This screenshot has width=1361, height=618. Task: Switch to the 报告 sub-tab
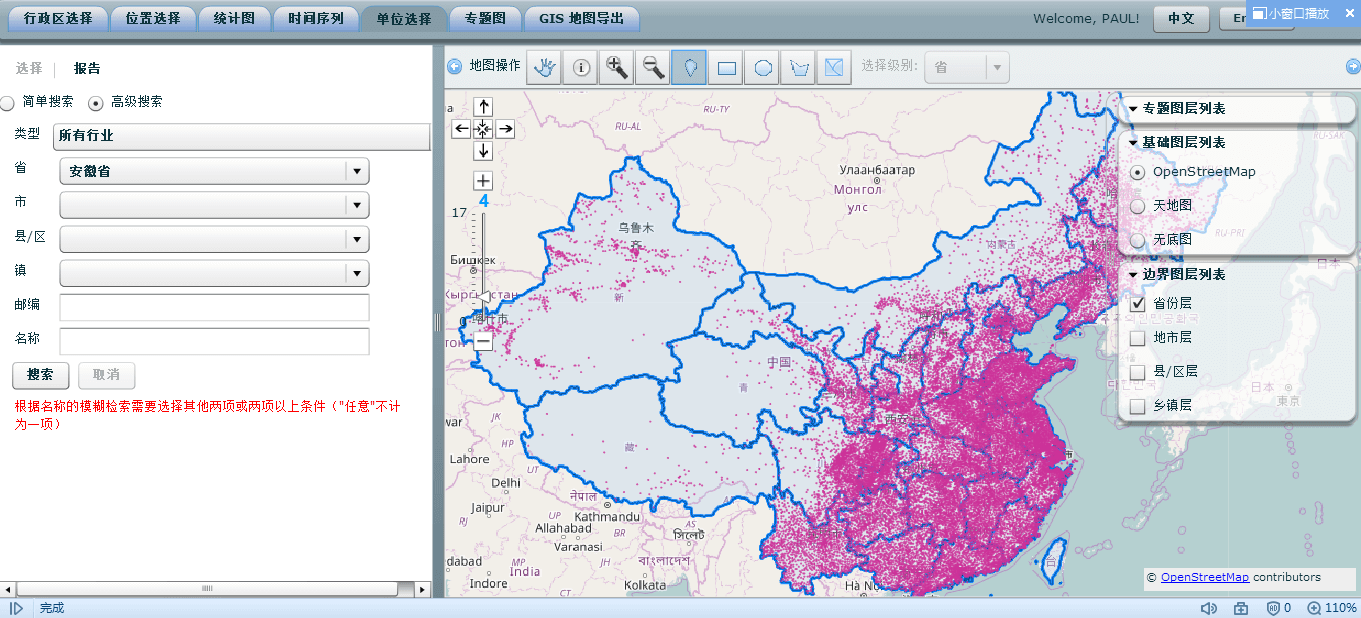pyautogui.click(x=87, y=69)
